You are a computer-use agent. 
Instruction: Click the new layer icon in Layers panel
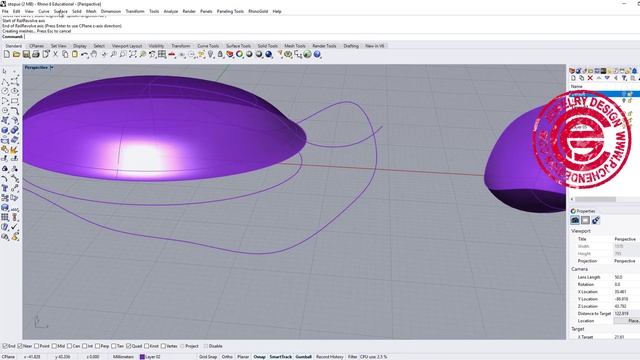coord(573,78)
